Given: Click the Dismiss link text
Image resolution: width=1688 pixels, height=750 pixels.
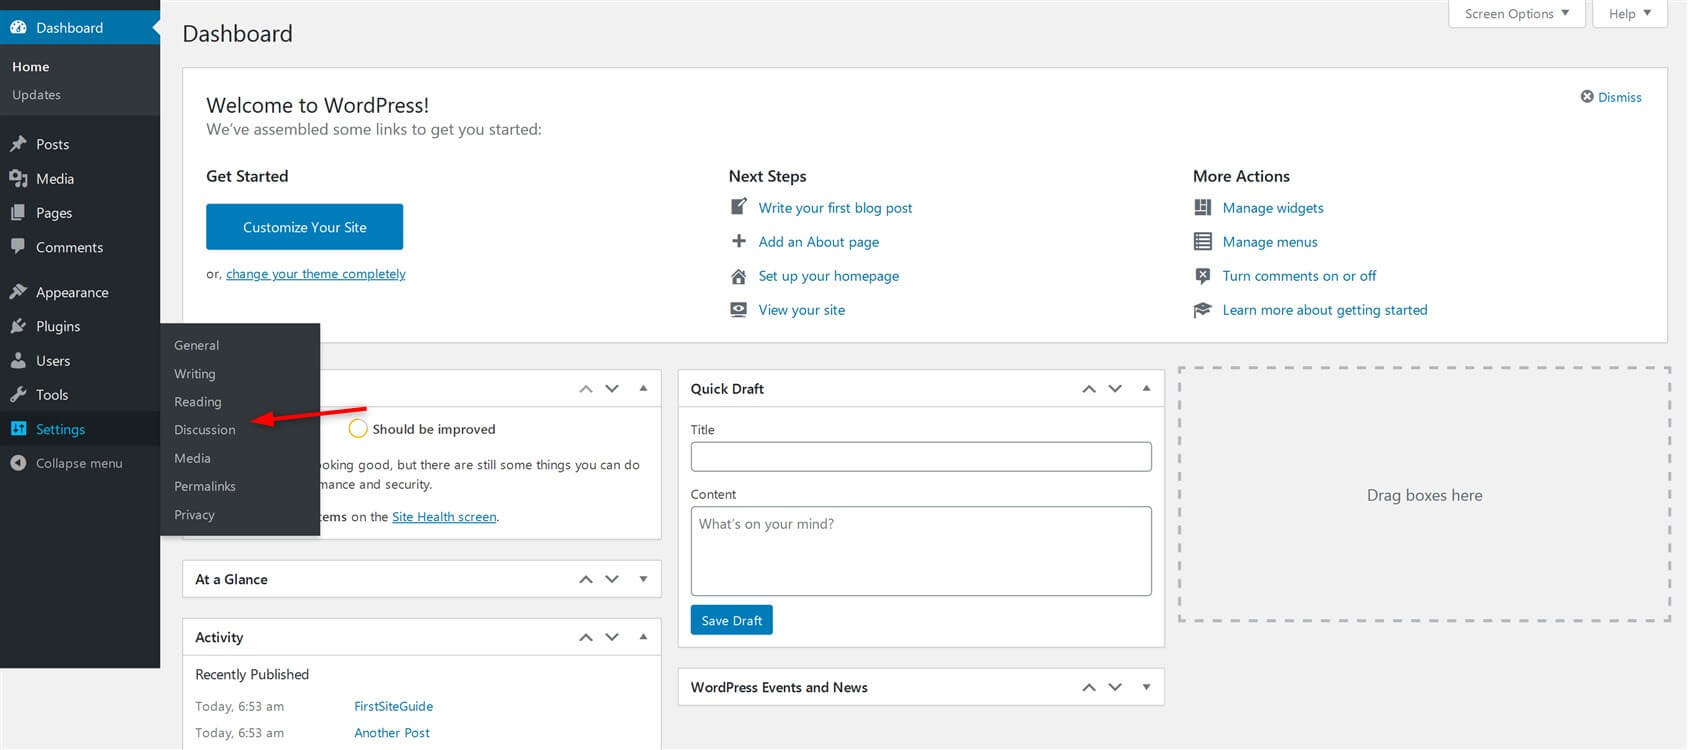Looking at the screenshot, I should tap(1620, 97).
